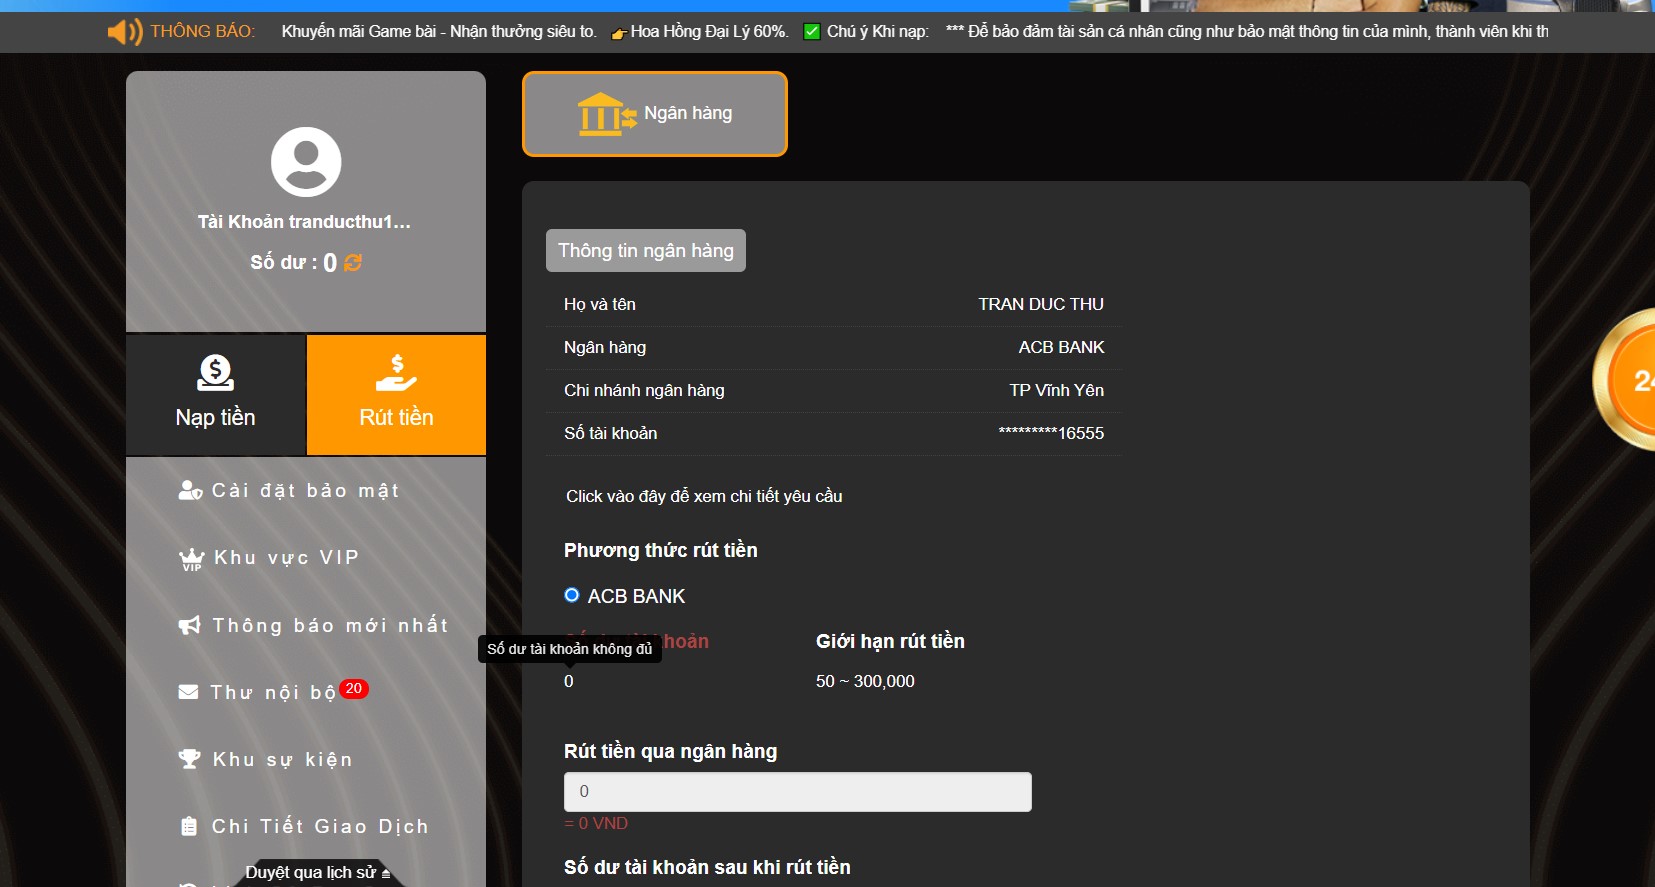
Task: Click 'Click vào đây để xem chi tiết yêu cầu'
Action: (704, 496)
